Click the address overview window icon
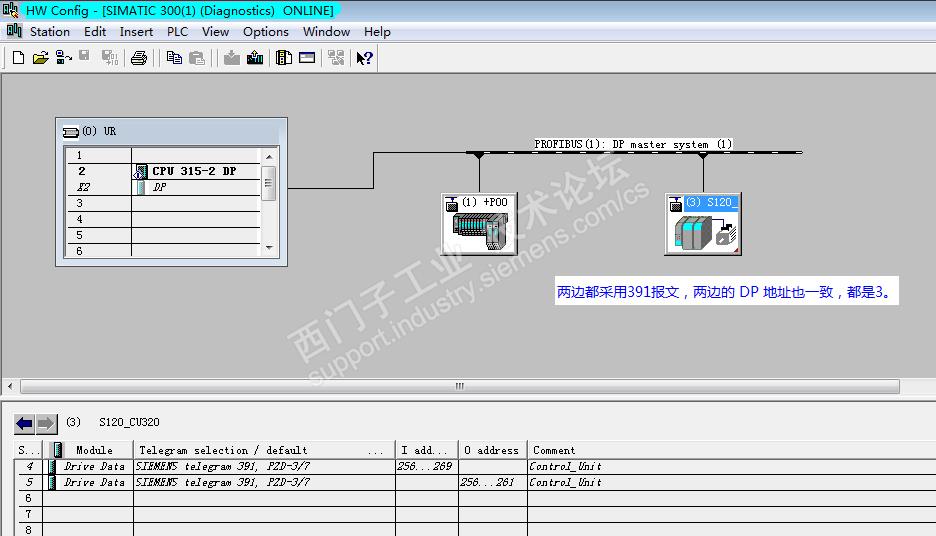The image size is (936, 536). pyautogui.click(x=307, y=58)
